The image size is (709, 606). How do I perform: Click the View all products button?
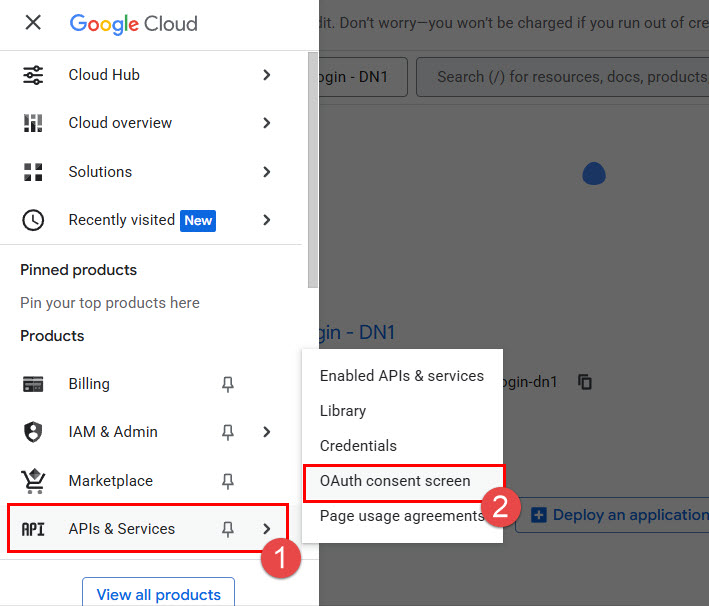[x=158, y=594]
